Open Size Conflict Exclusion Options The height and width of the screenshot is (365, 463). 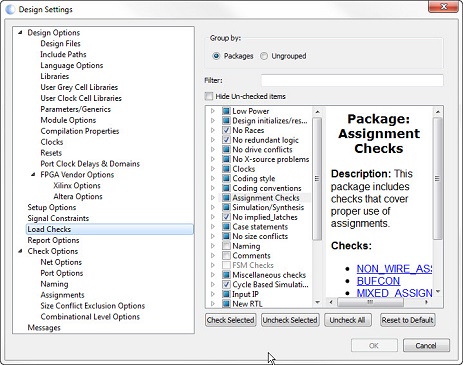(x=93, y=306)
